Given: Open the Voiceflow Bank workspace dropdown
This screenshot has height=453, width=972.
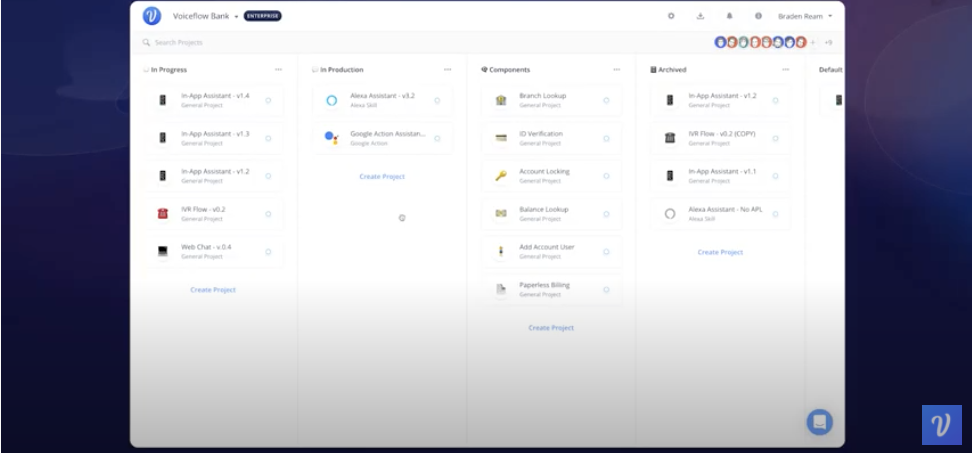Looking at the screenshot, I should [x=206, y=16].
